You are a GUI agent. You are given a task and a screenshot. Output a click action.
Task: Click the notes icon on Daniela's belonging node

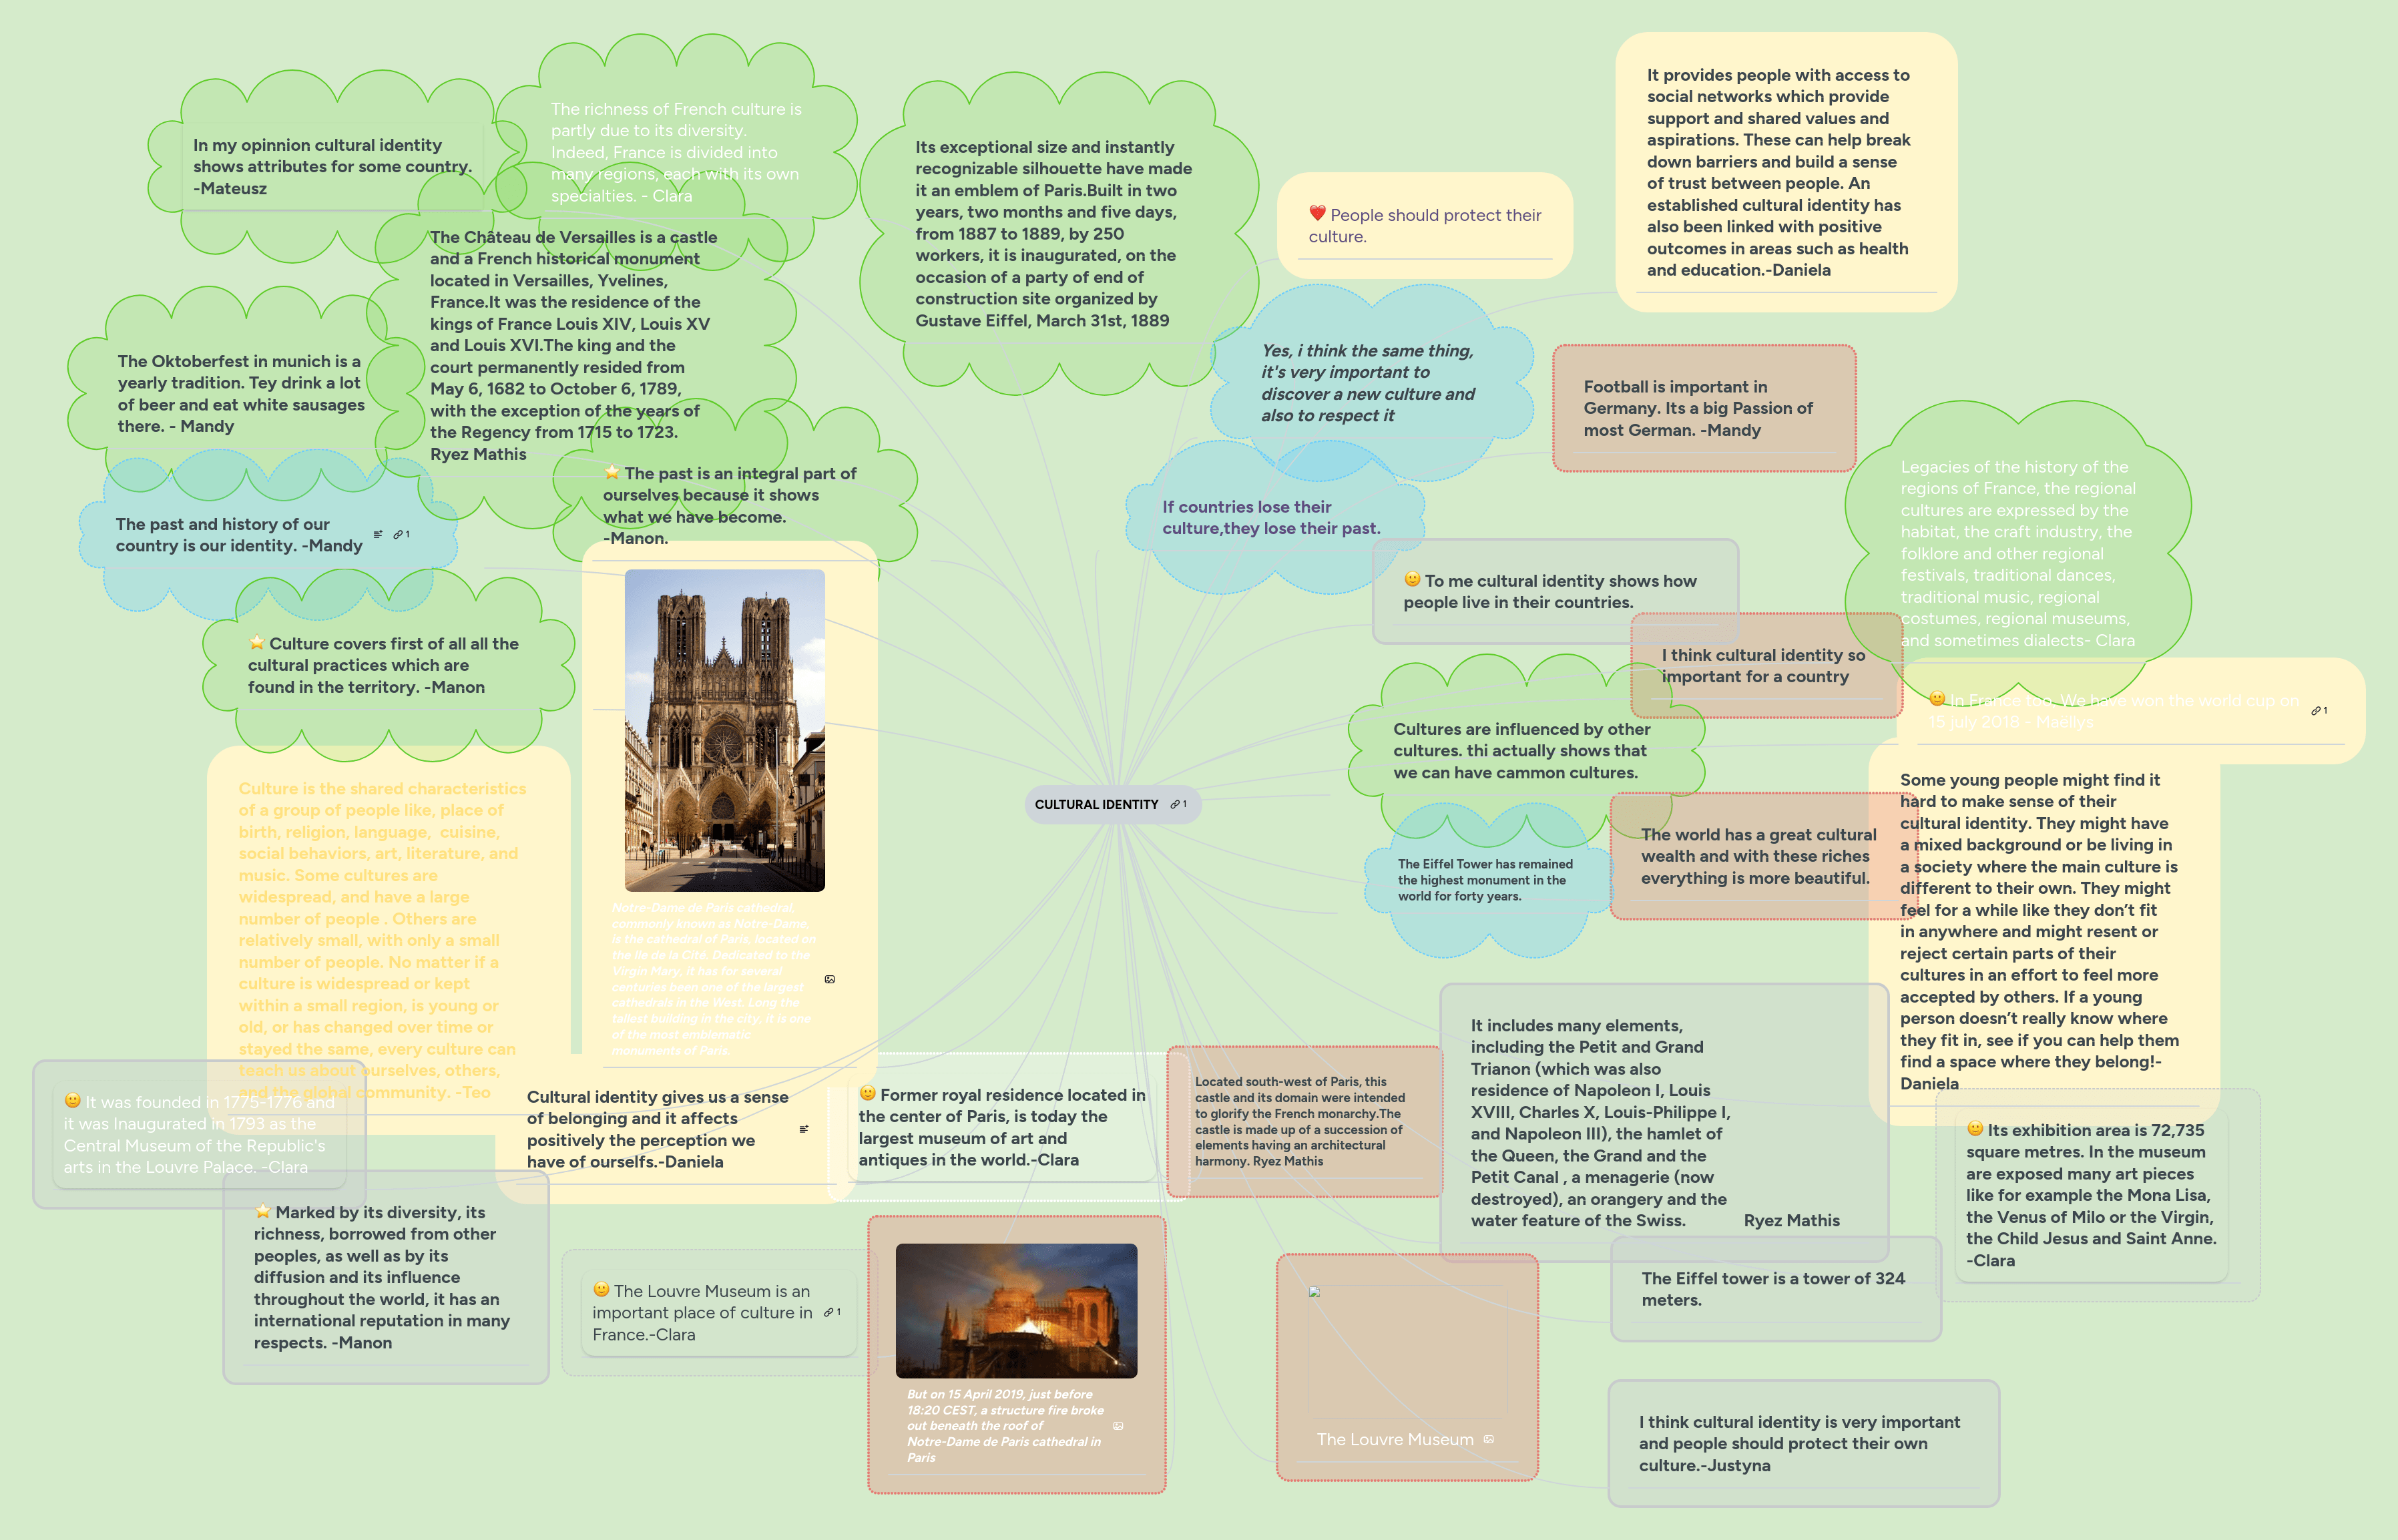pos(805,1128)
